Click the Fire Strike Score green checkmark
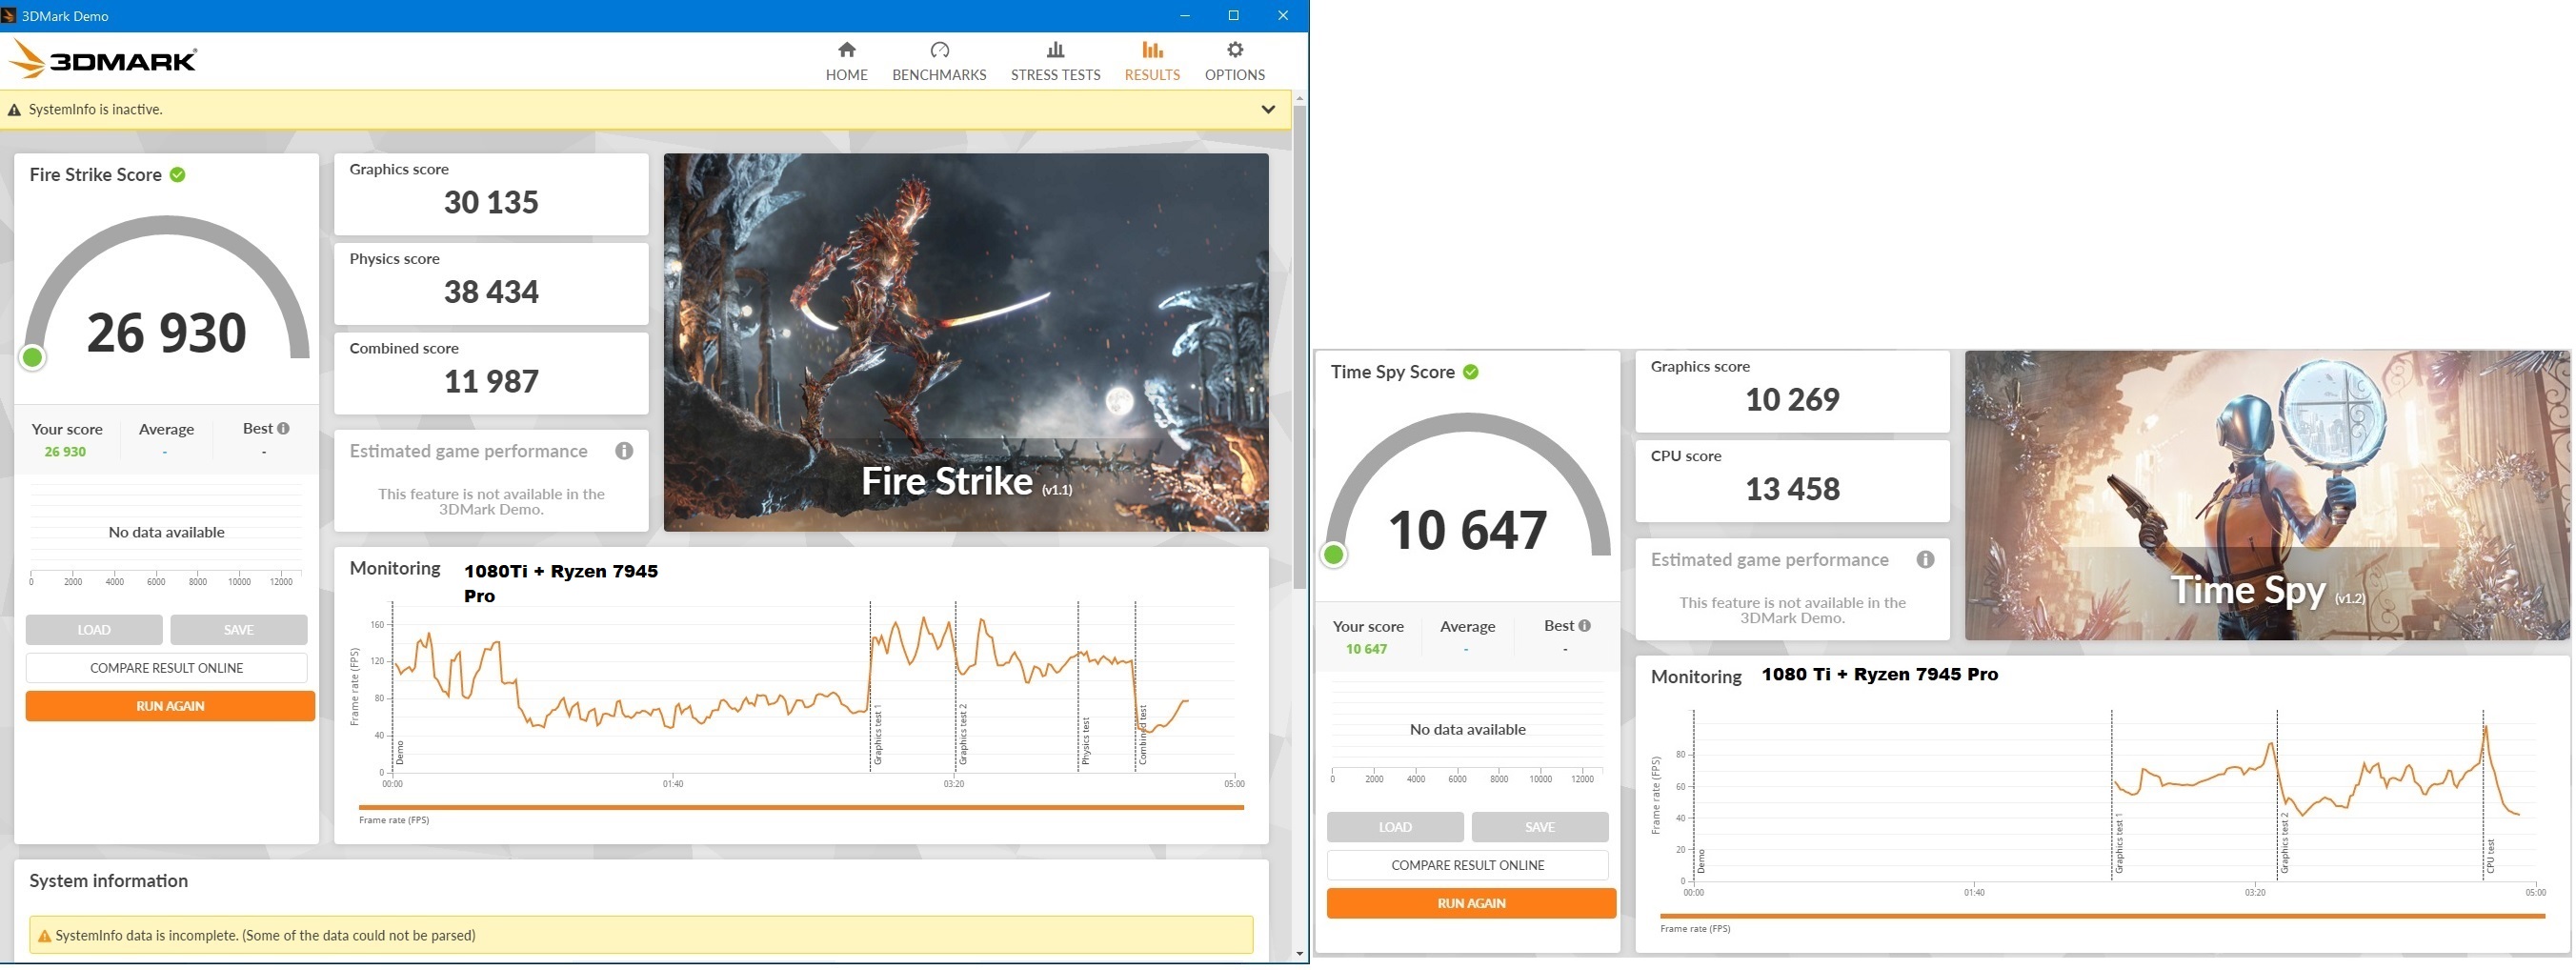Screen dimensions: 2576x970 tap(178, 175)
